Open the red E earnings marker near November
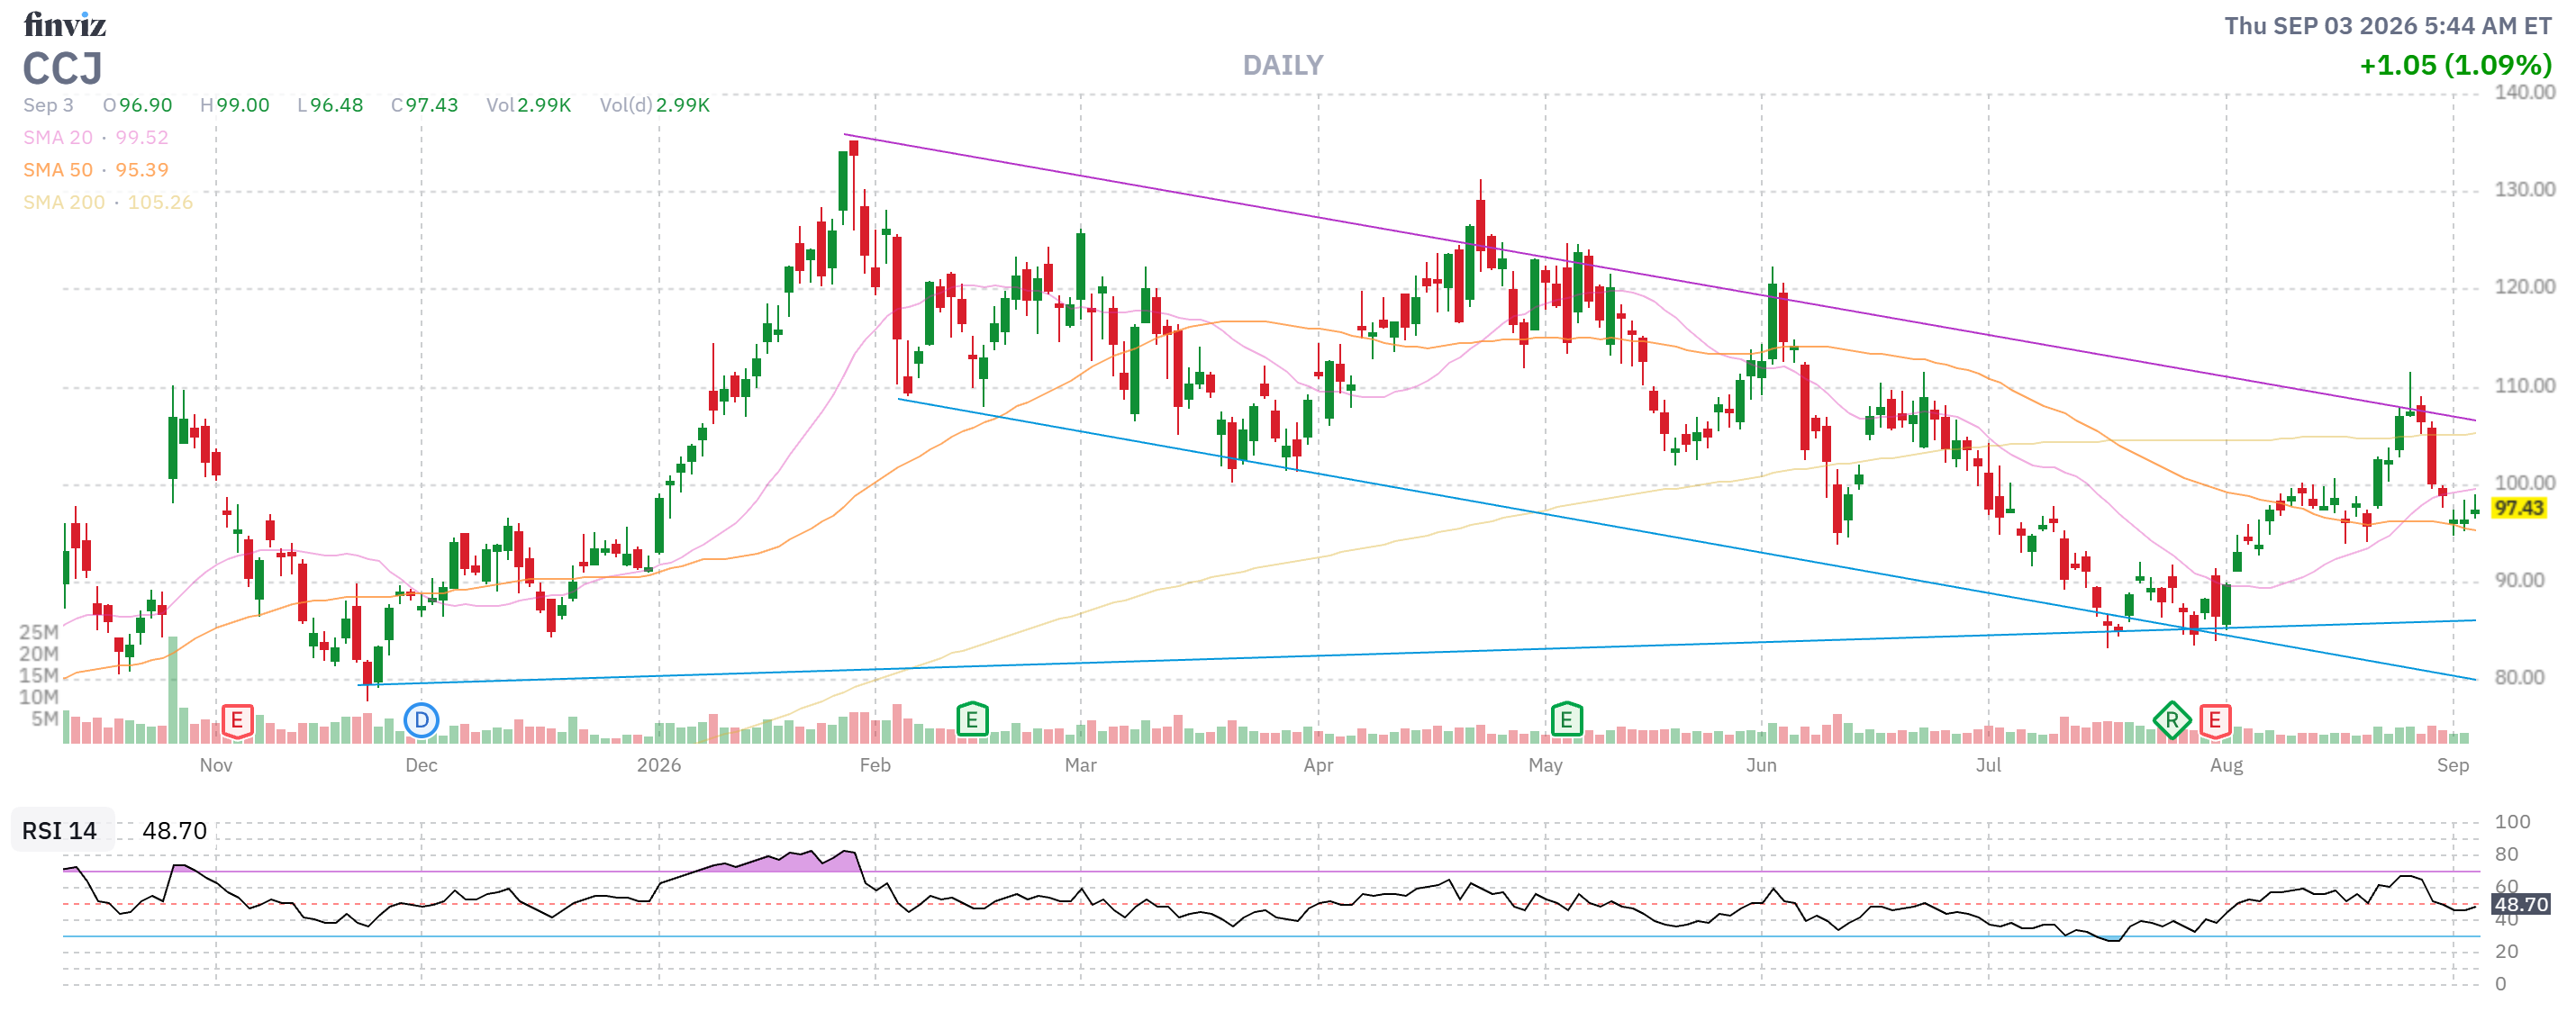The height and width of the screenshot is (1012, 2576). pyautogui.click(x=237, y=720)
